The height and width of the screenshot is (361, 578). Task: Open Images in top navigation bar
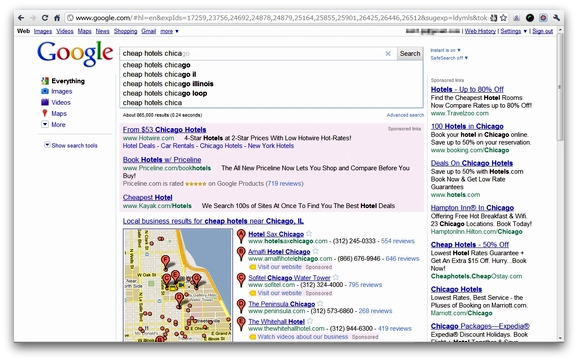click(43, 31)
